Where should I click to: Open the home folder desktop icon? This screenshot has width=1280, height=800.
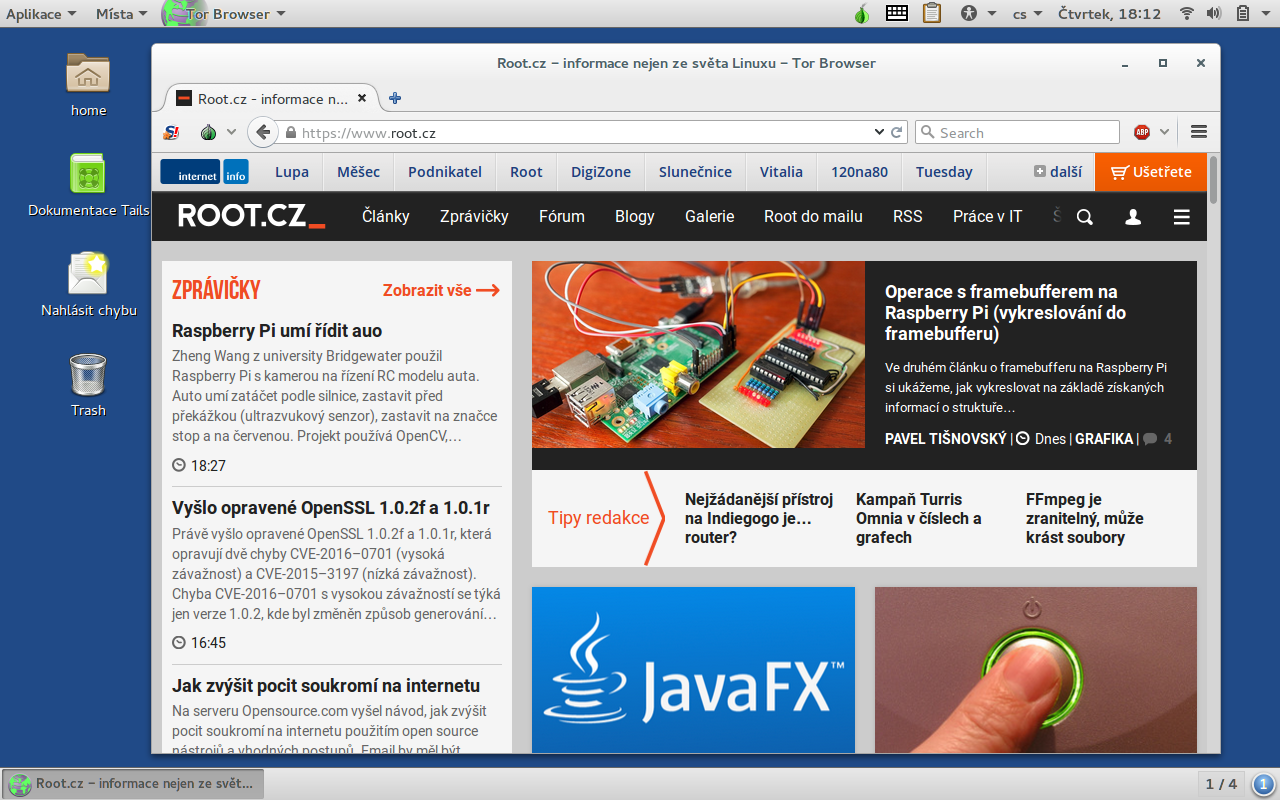[x=88, y=72]
